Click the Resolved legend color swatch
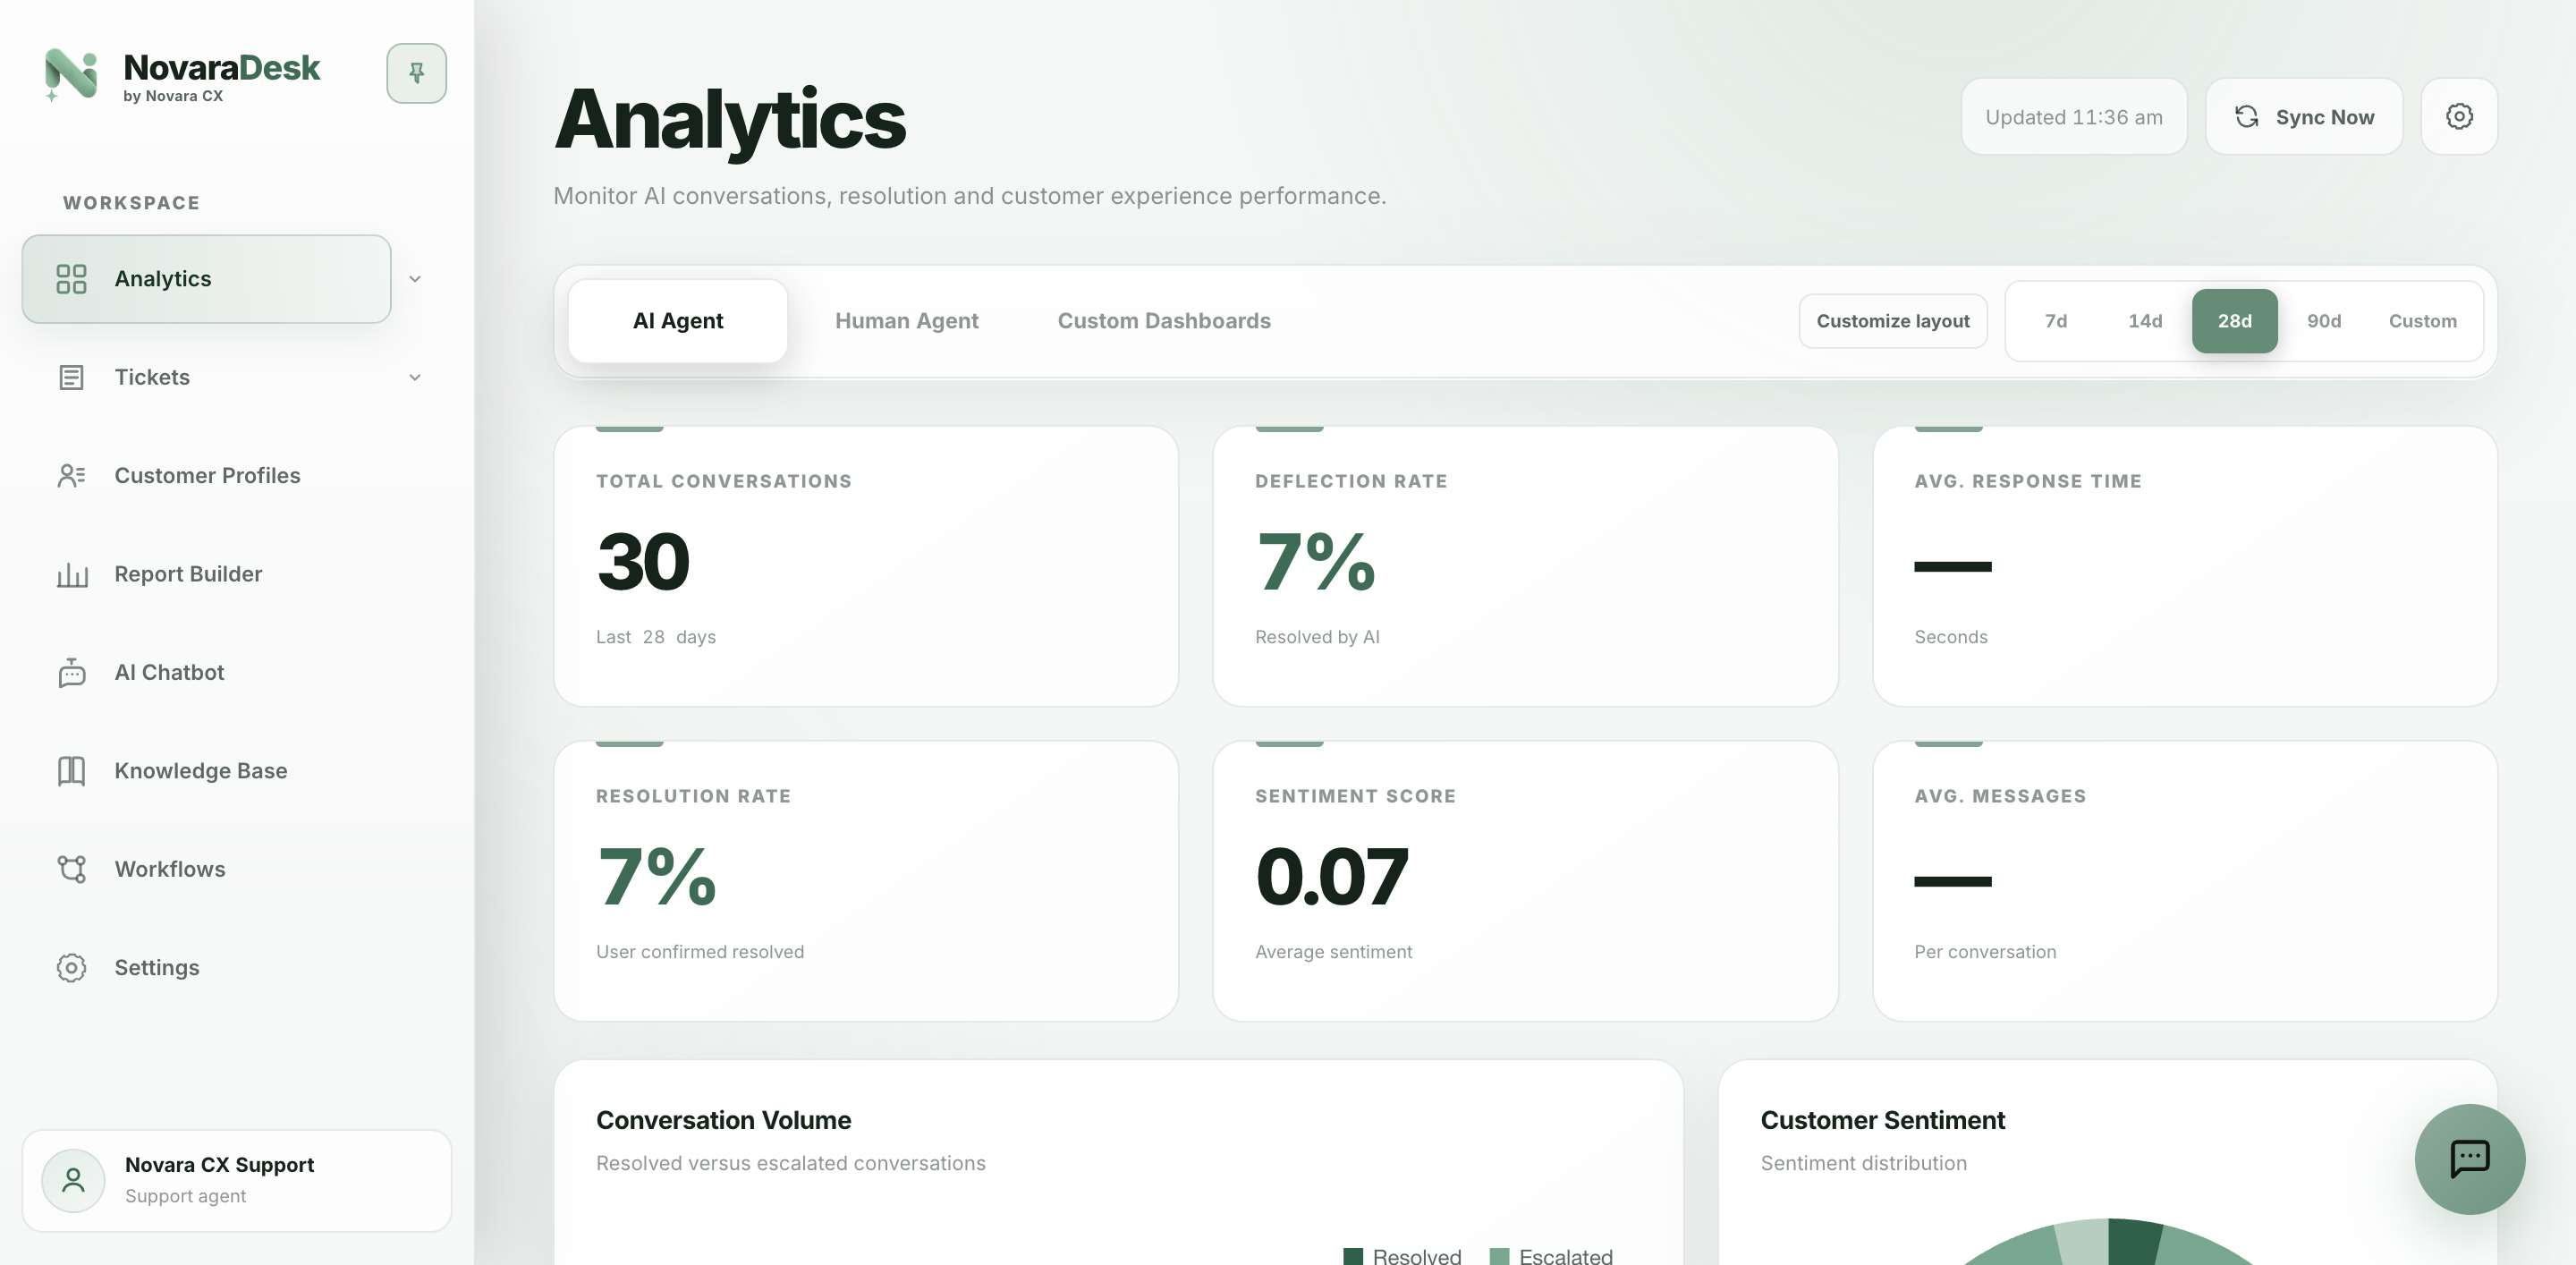 coord(1353,1256)
